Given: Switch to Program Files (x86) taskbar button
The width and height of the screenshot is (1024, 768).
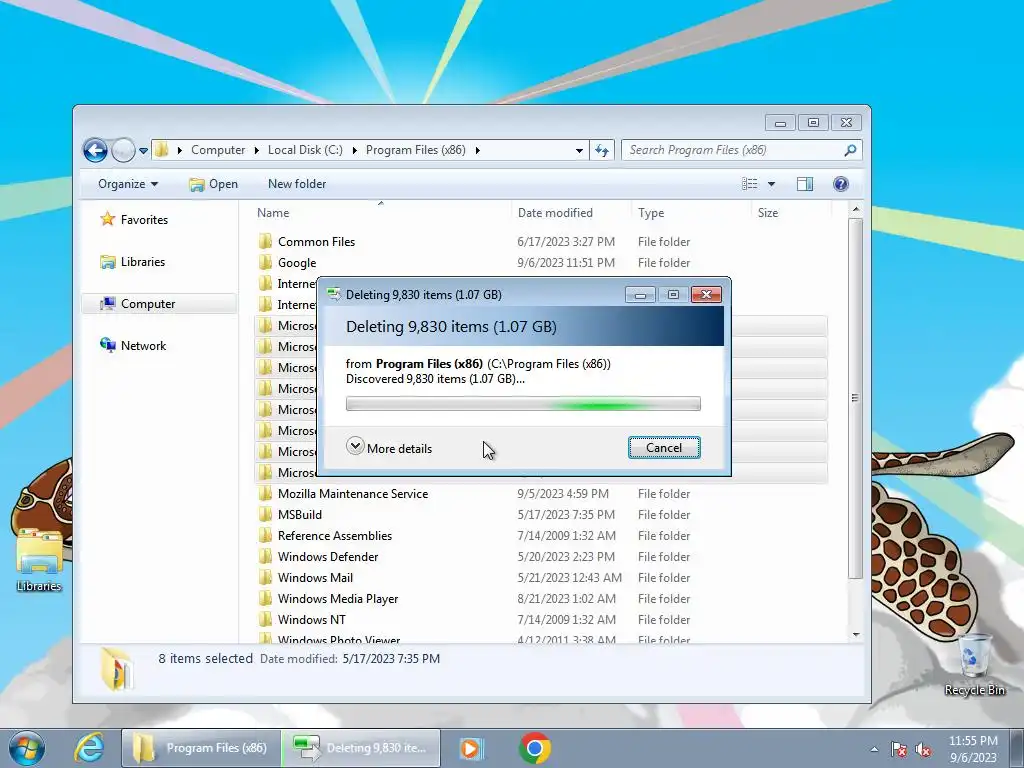Looking at the screenshot, I should (200, 748).
